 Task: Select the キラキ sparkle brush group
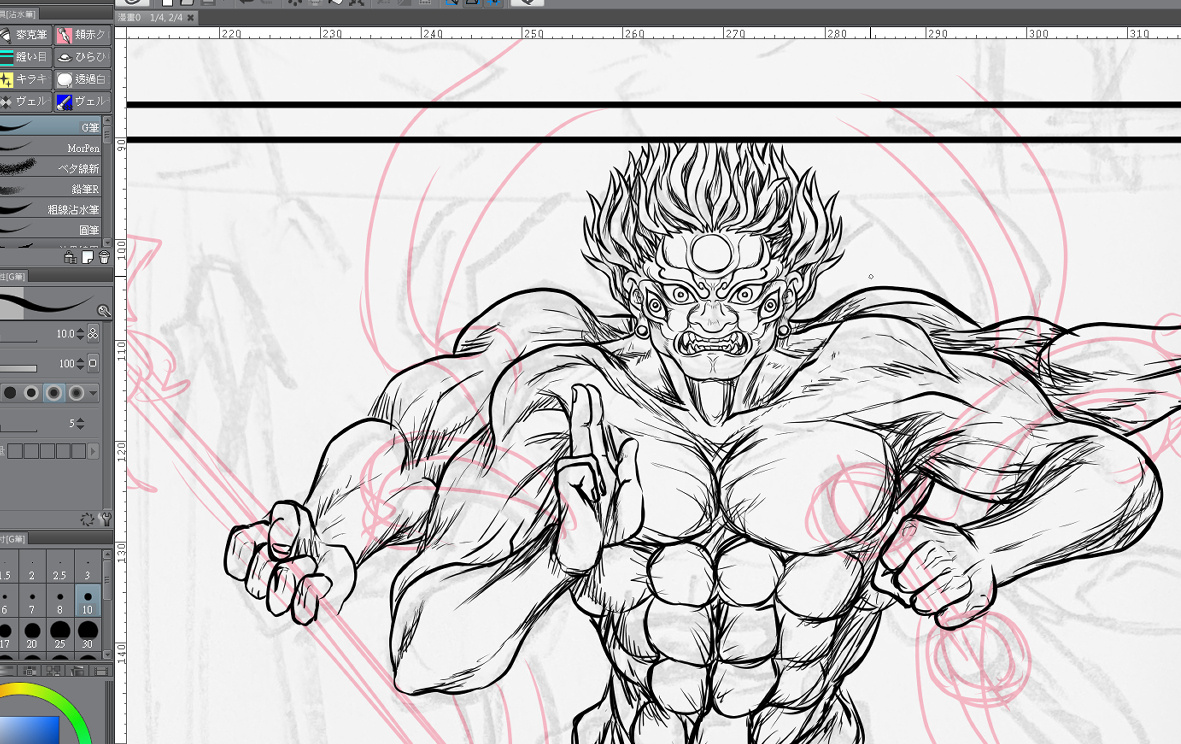tap(25, 79)
